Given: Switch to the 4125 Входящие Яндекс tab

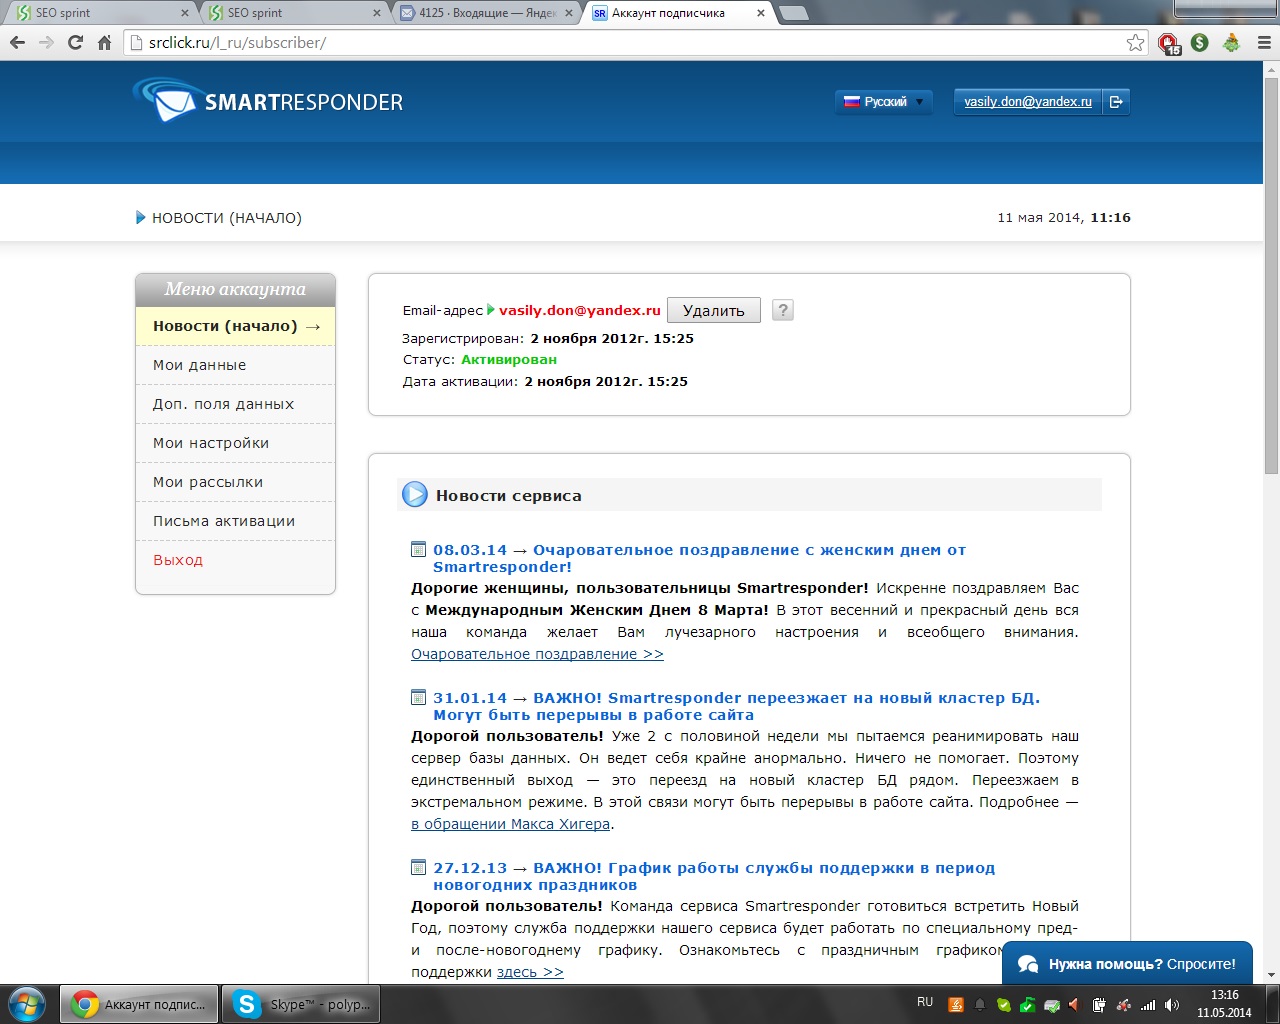Looking at the screenshot, I should click(x=485, y=13).
